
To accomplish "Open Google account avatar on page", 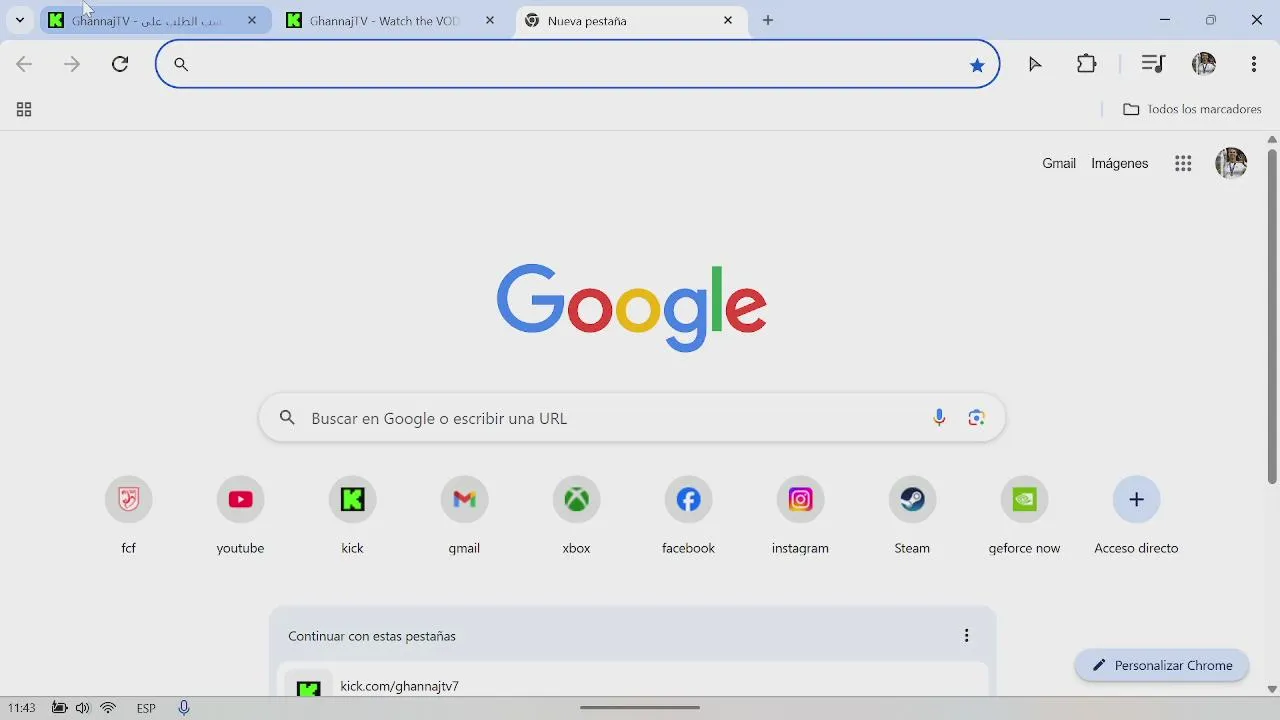I will (x=1231, y=163).
